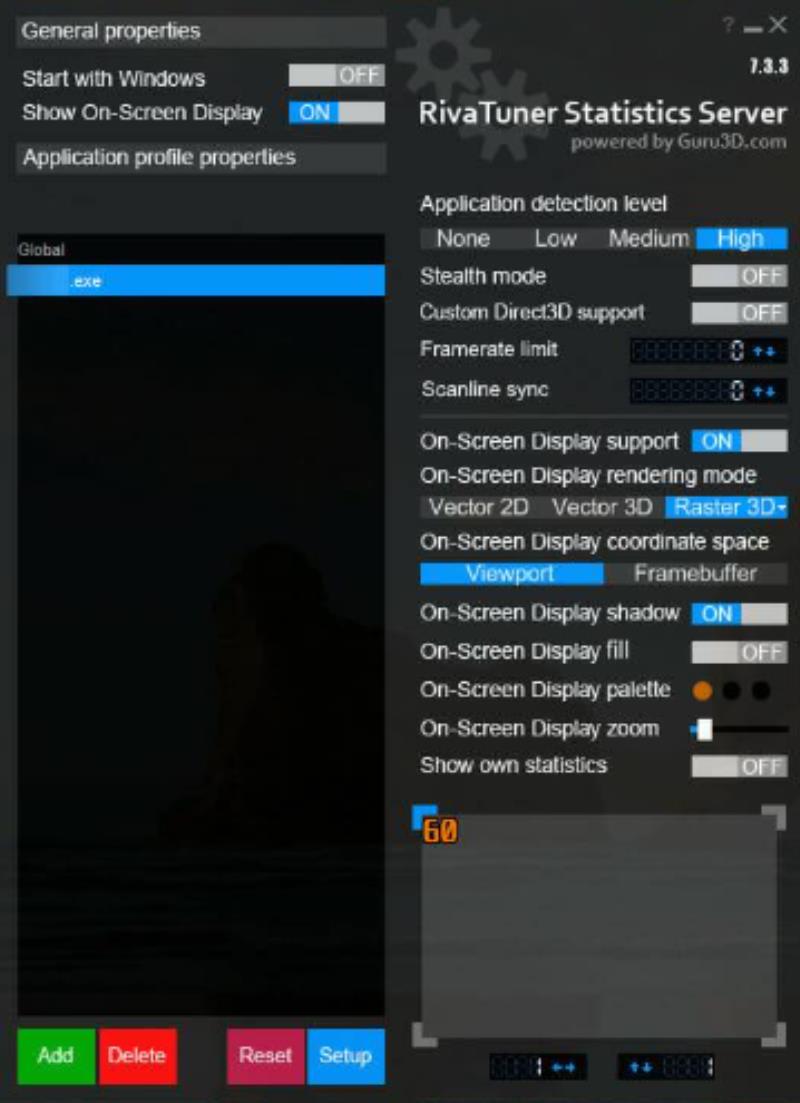The height and width of the screenshot is (1103, 800).
Task: Open the help question mark icon
Action: (728, 26)
